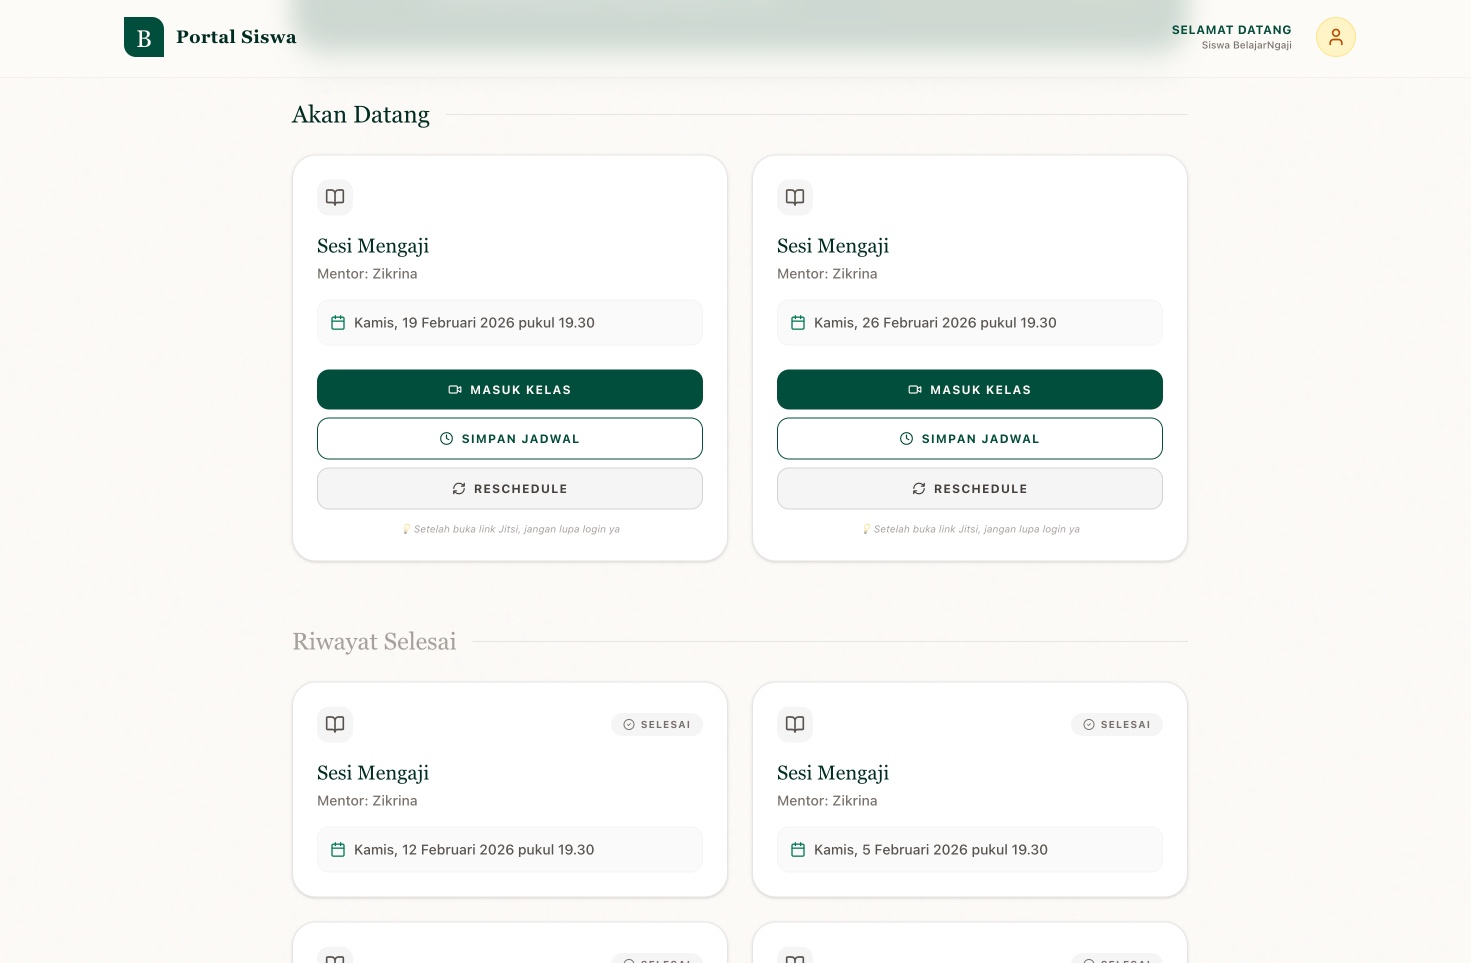Click the Selamat Datang greeting text
The image size is (1471, 963).
point(1231,30)
